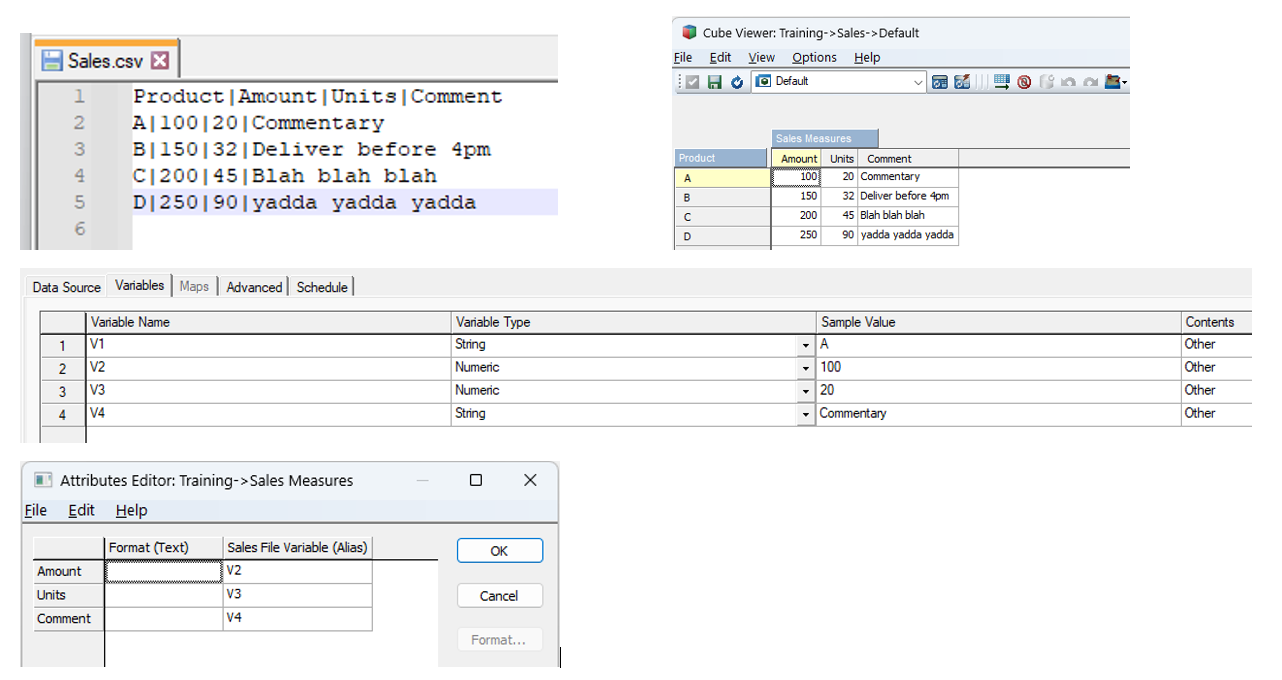The height and width of the screenshot is (680, 1282).
Task: Switch to the Data Source tab
Action: (x=66, y=287)
